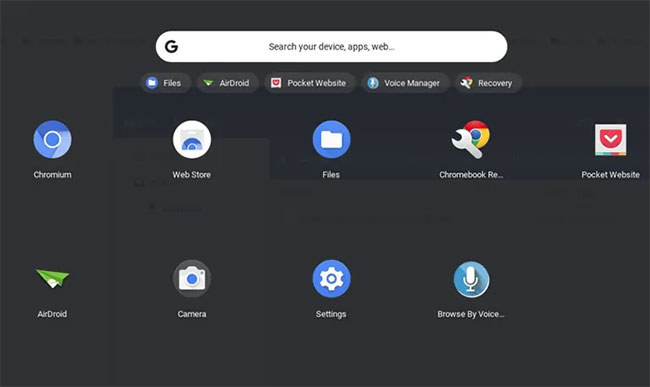Choose the Pocket Website suggestion chip
Image resolution: width=650 pixels, height=387 pixels.
tap(310, 83)
